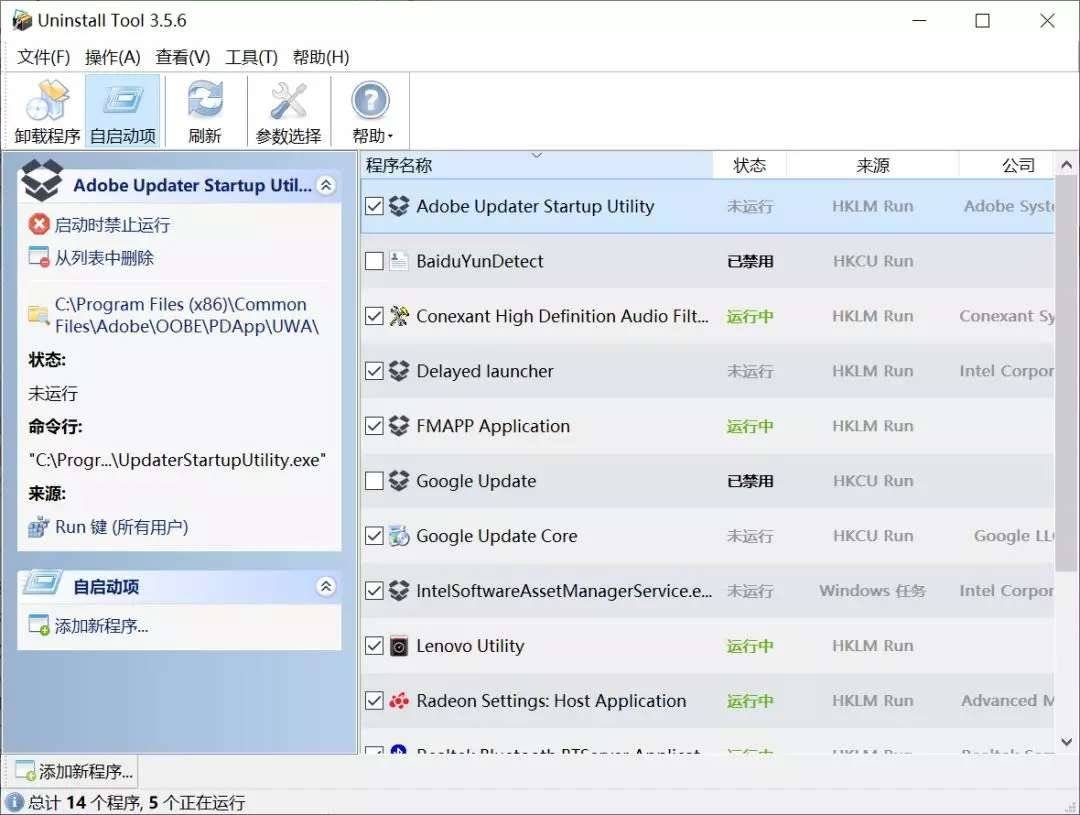
Task: Click the 添加新程序 link in side panel
Action: [x=101, y=626]
